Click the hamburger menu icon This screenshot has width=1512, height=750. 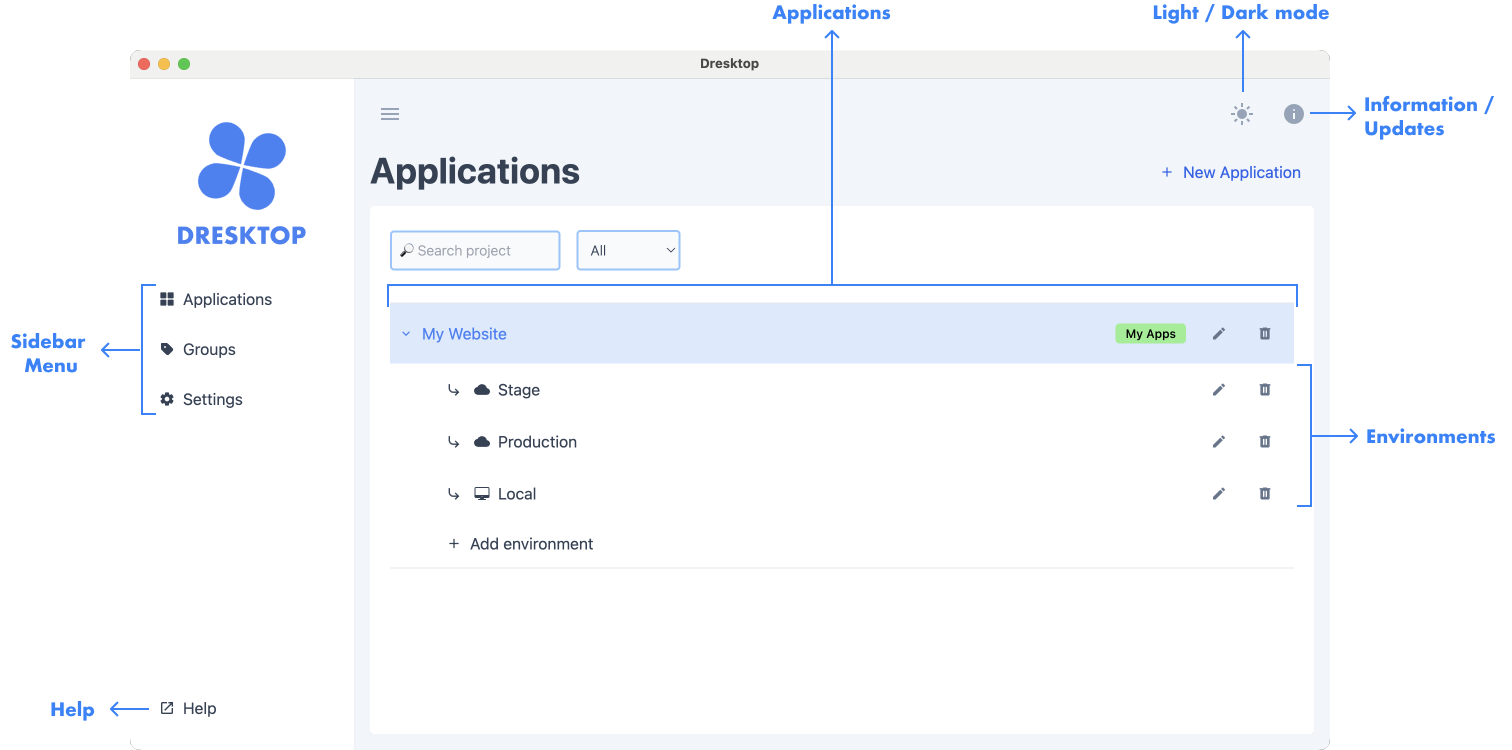(x=389, y=114)
